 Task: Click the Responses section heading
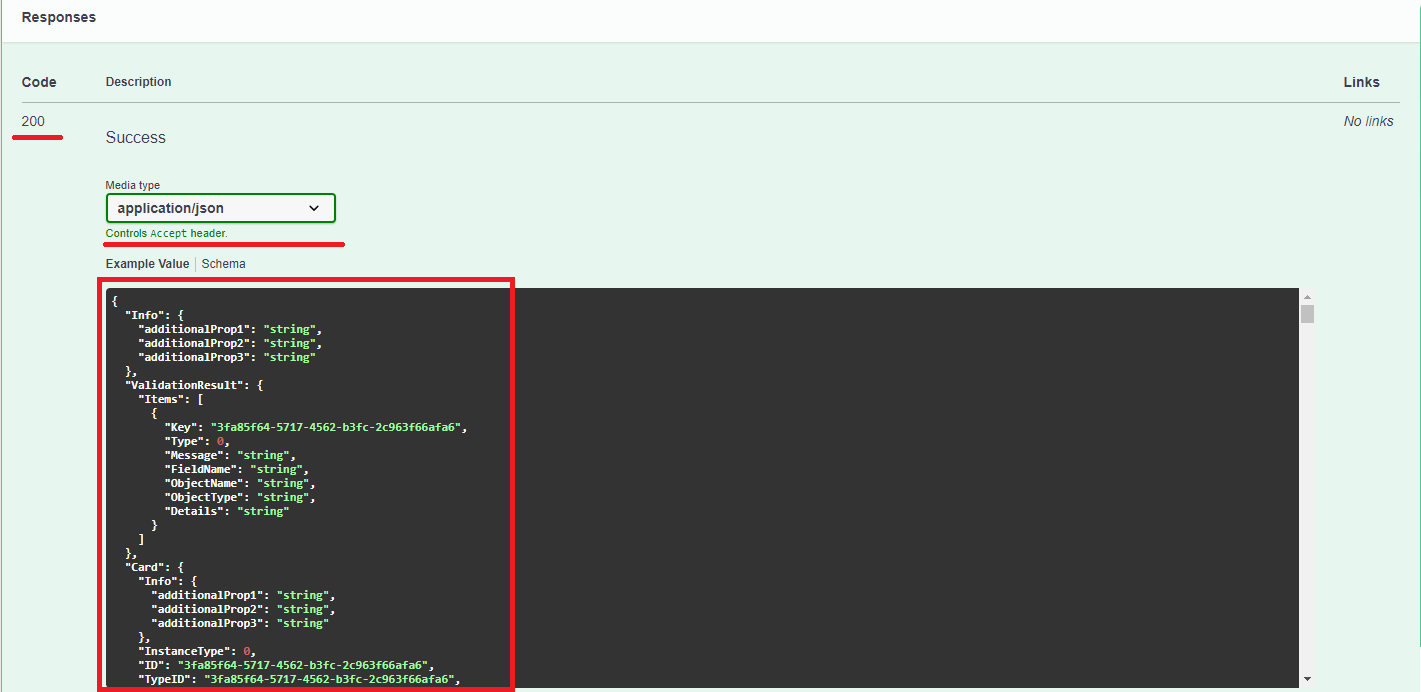coord(59,17)
